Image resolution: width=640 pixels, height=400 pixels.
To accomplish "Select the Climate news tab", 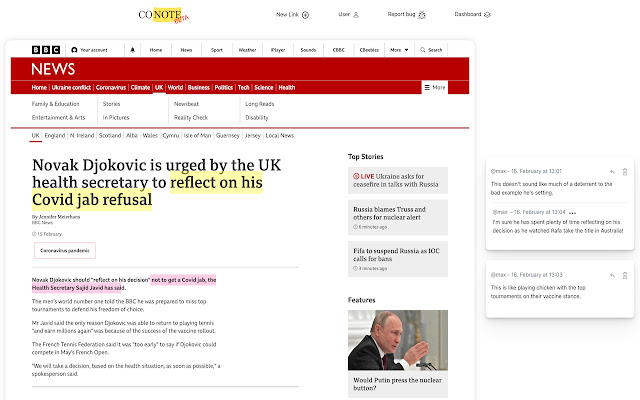I will pos(140,87).
